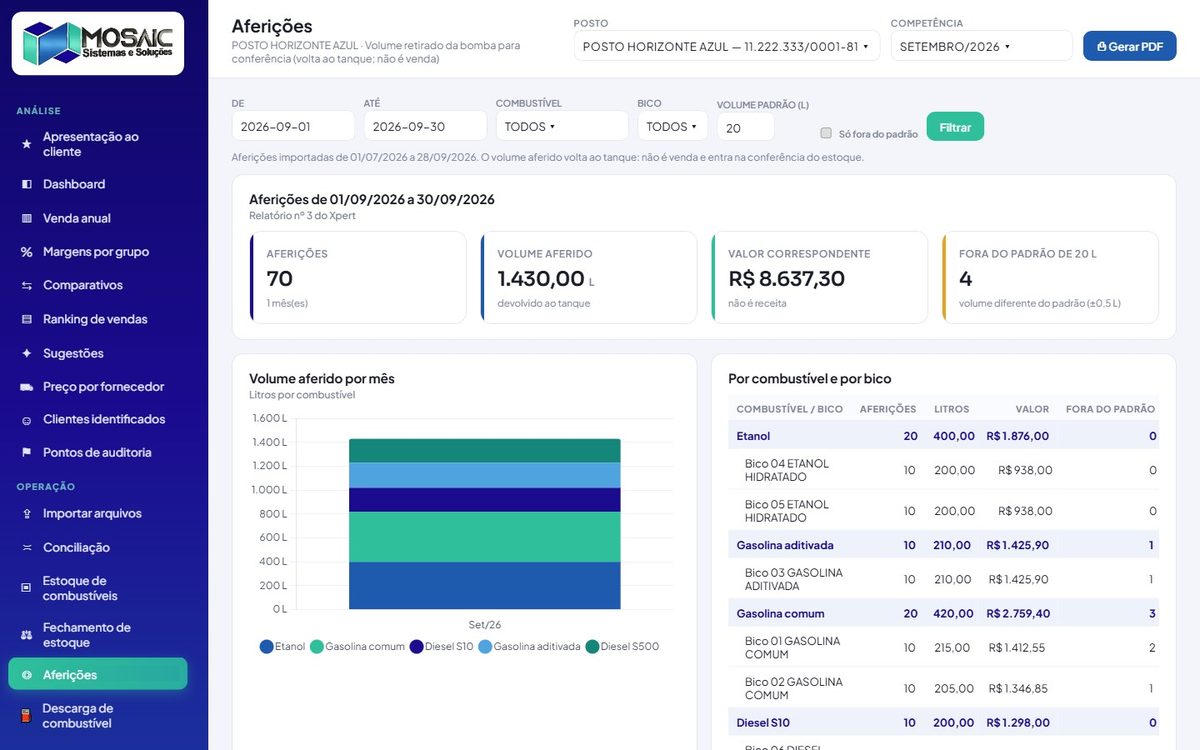Image resolution: width=1200 pixels, height=750 pixels.
Task: Click the Gasolina comum bar segment
Action: tap(485, 537)
